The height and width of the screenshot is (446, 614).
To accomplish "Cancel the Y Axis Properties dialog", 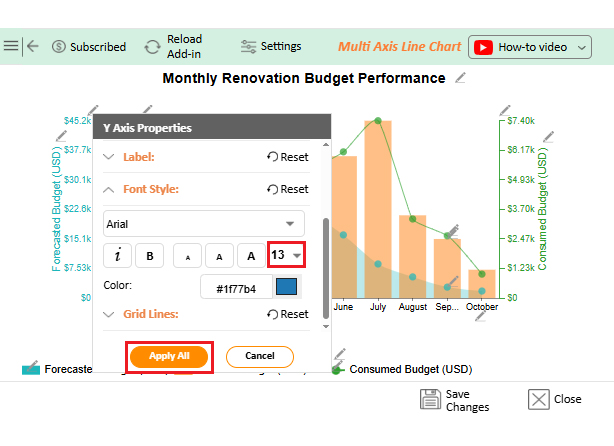I will [259, 356].
